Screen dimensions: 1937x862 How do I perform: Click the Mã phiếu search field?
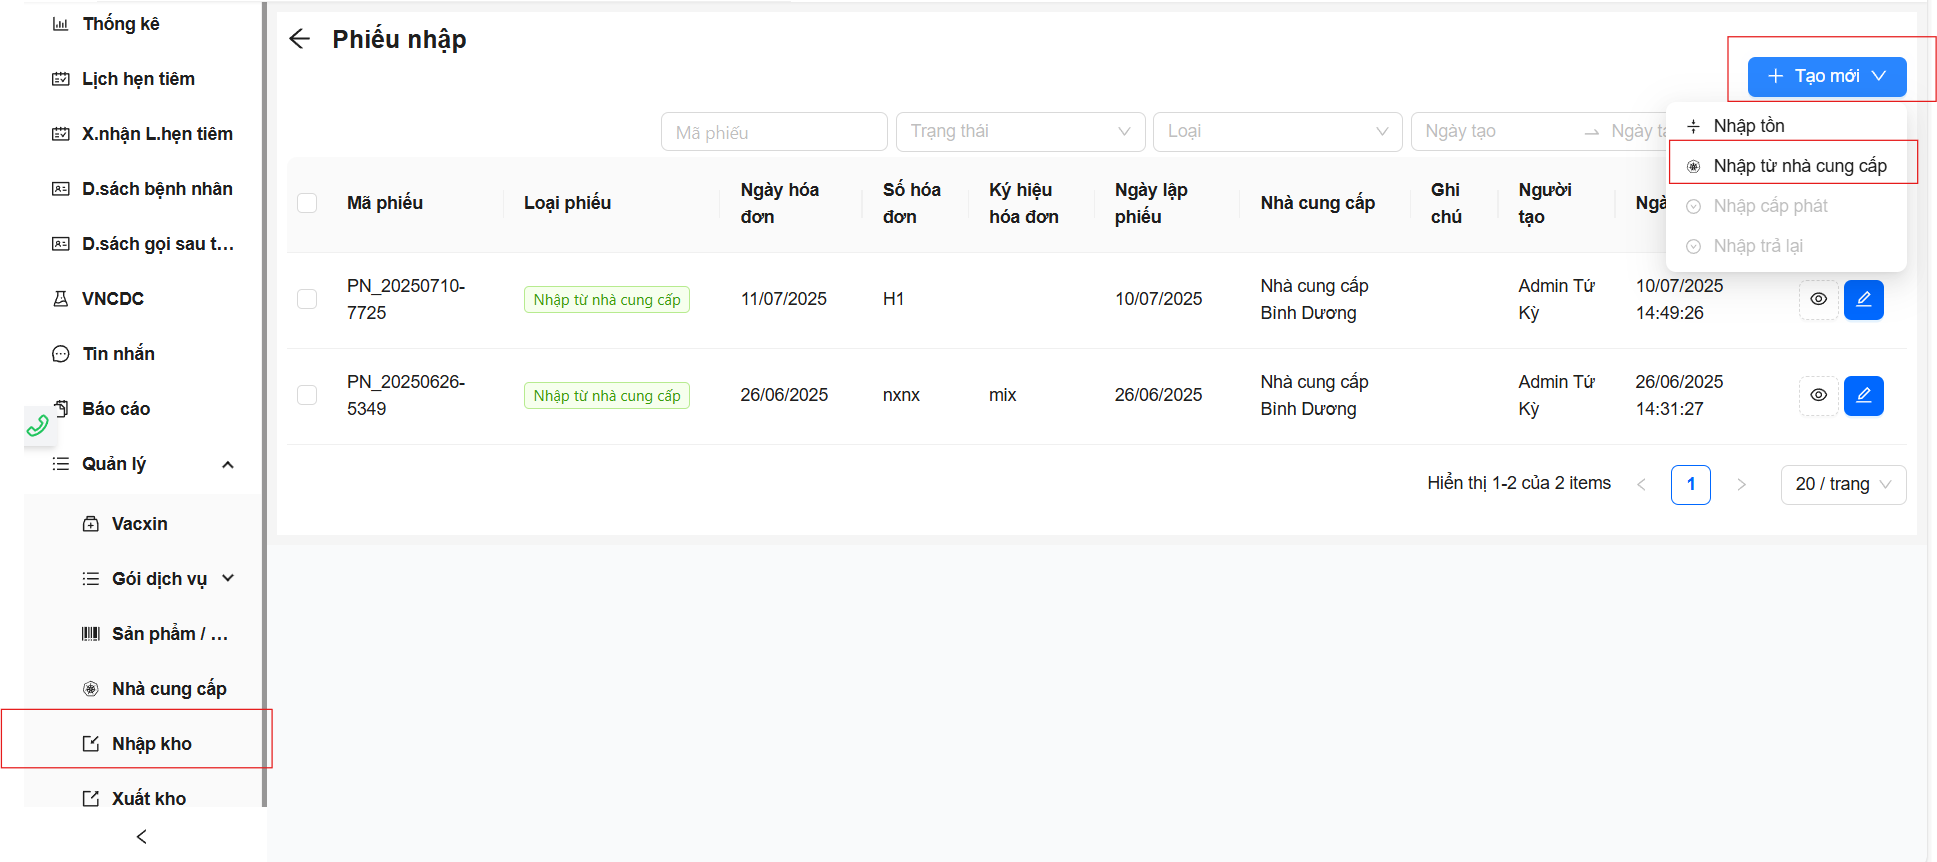(773, 132)
